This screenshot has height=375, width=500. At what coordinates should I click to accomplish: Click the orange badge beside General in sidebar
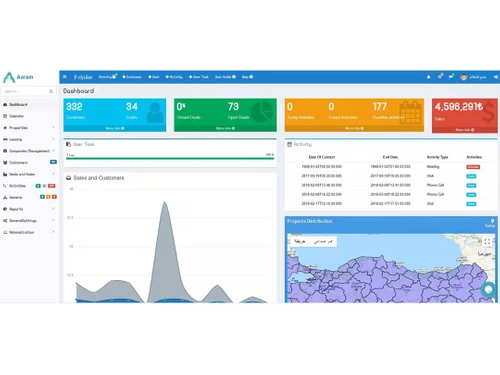(x=48, y=197)
